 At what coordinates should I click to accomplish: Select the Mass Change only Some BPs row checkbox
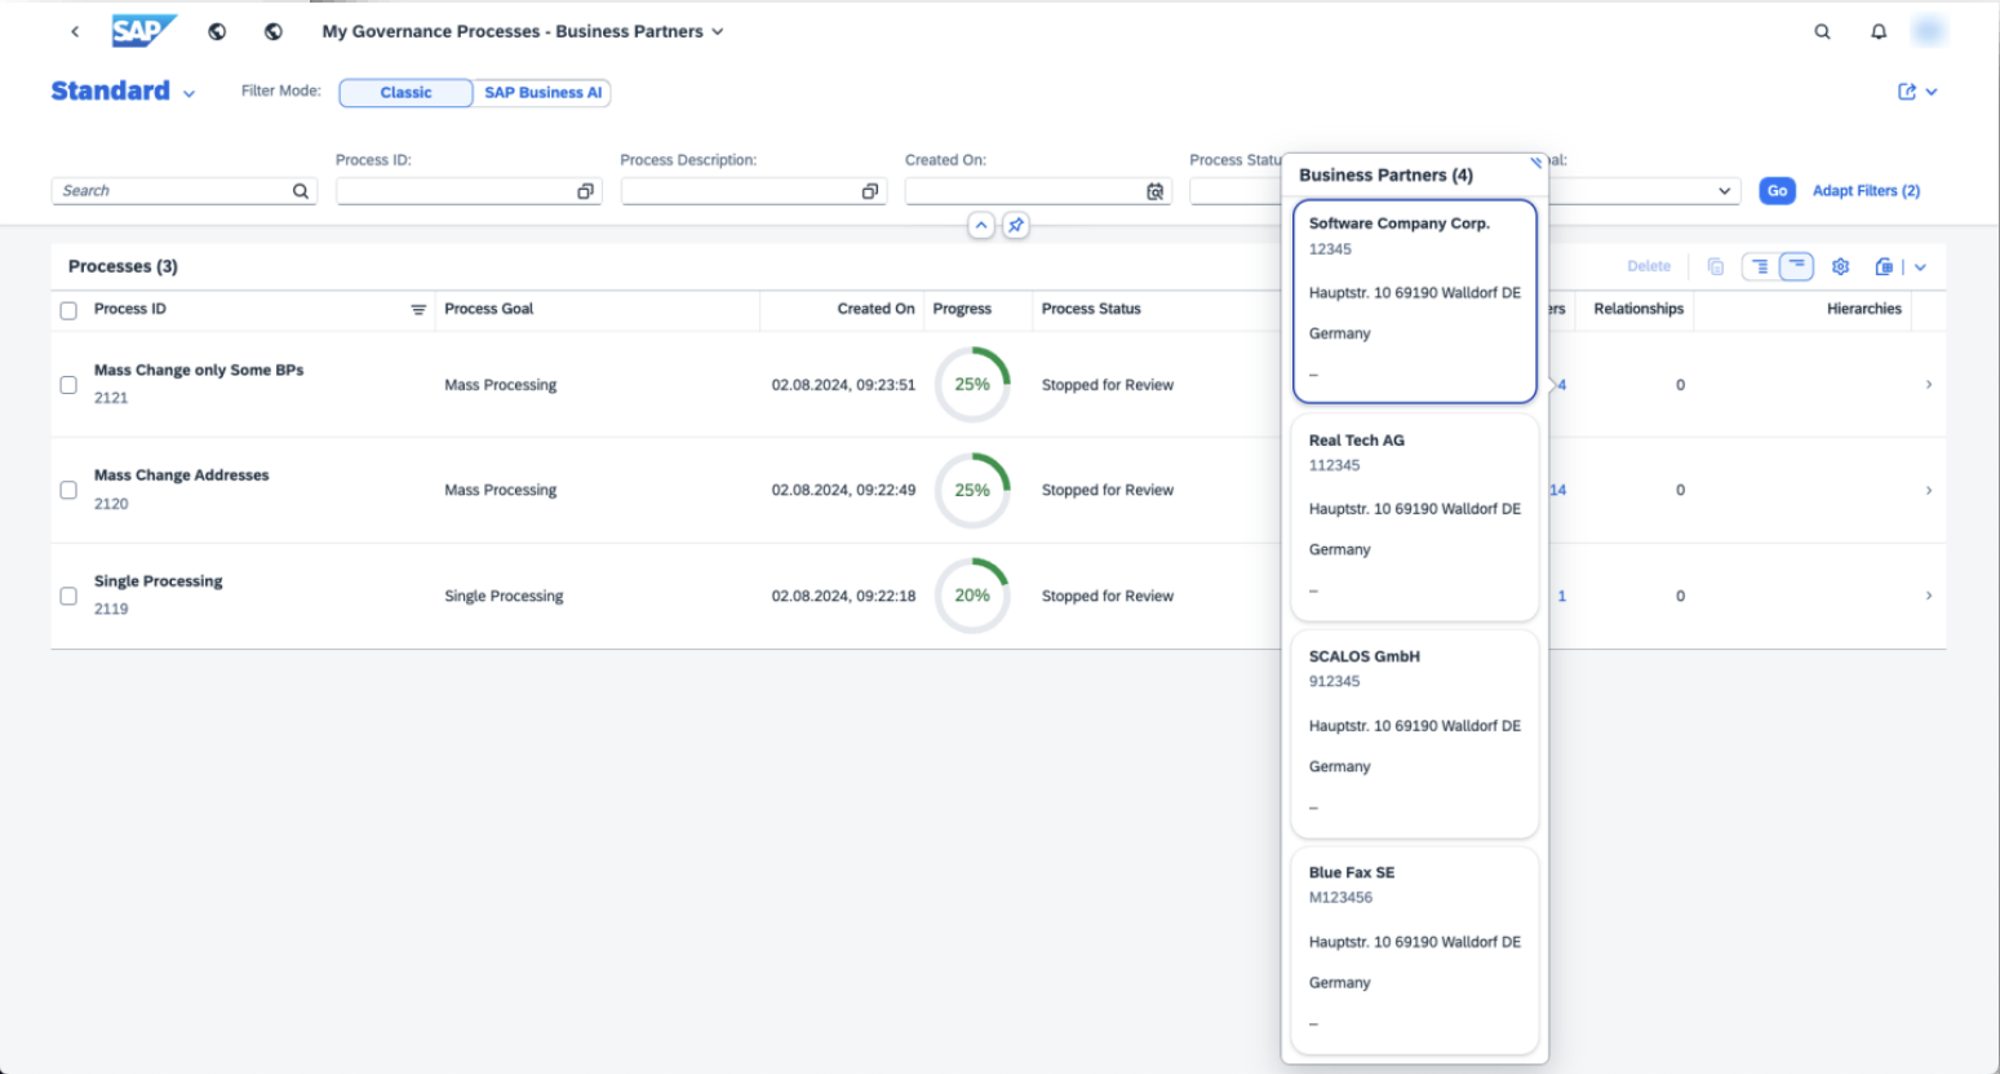tap(68, 385)
